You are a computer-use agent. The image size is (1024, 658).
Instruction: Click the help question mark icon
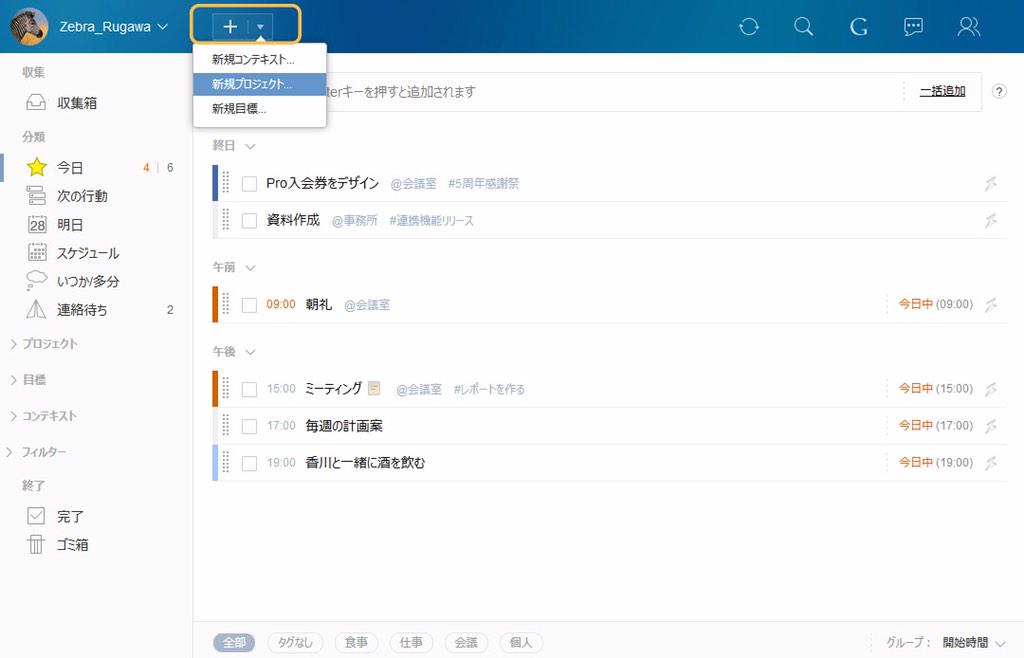click(x=999, y=91)
